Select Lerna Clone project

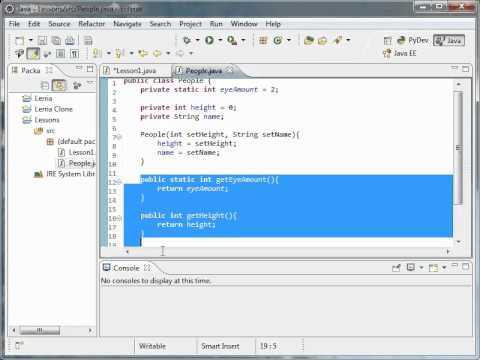pos(47,109)
